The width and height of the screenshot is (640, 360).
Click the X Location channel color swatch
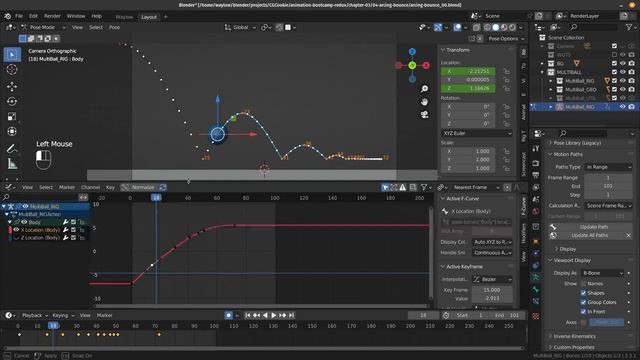point(10,230)
